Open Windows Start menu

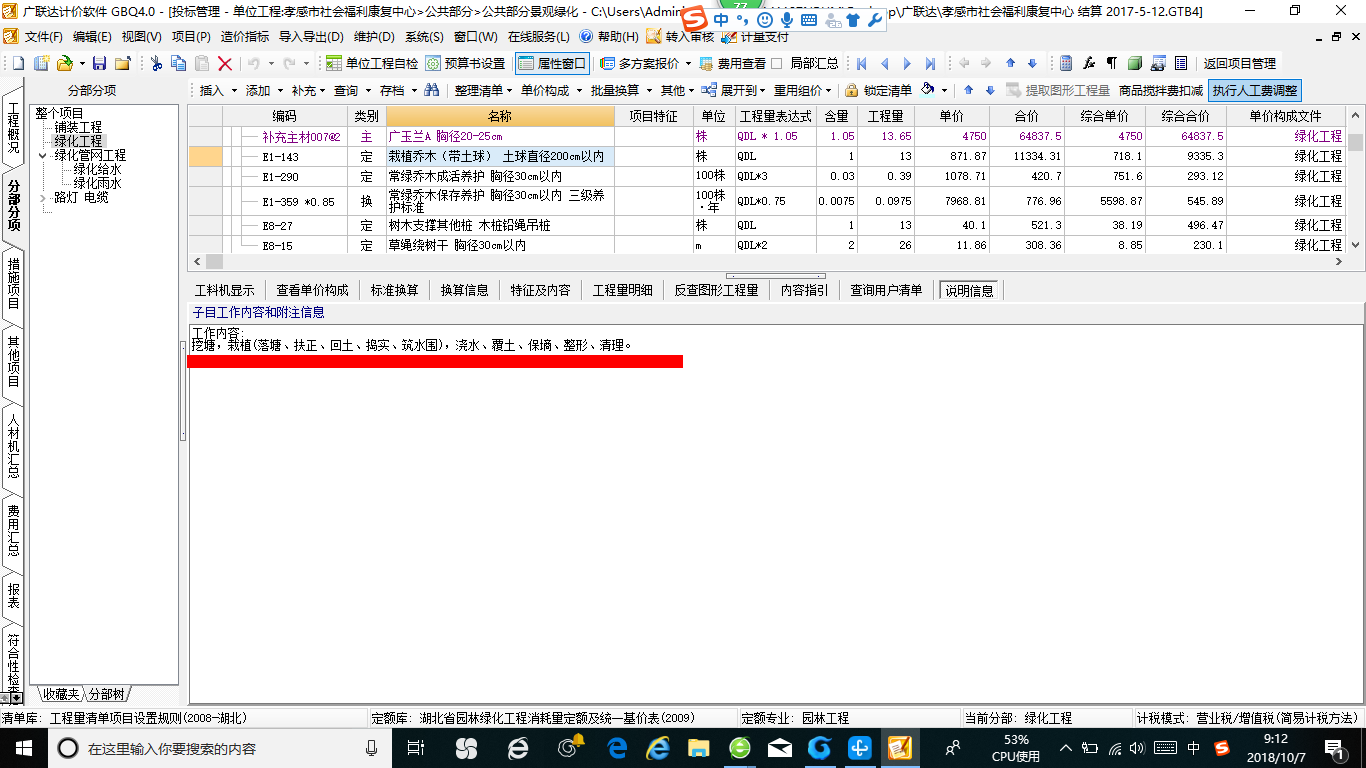(23, 747)
